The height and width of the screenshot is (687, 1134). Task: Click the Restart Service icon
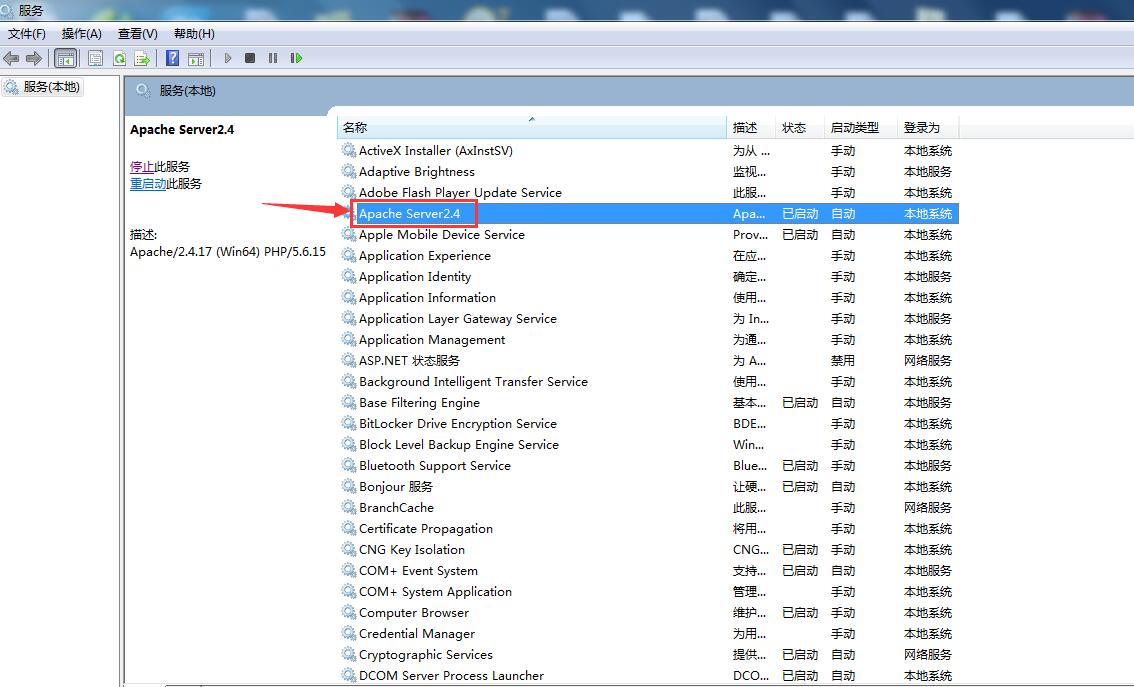pyautogui.click(x=296, y=58)
